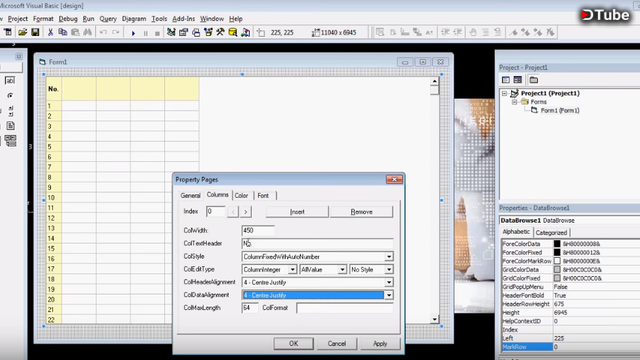Click the Find binoculars toolbar icon

coord(87,32)
